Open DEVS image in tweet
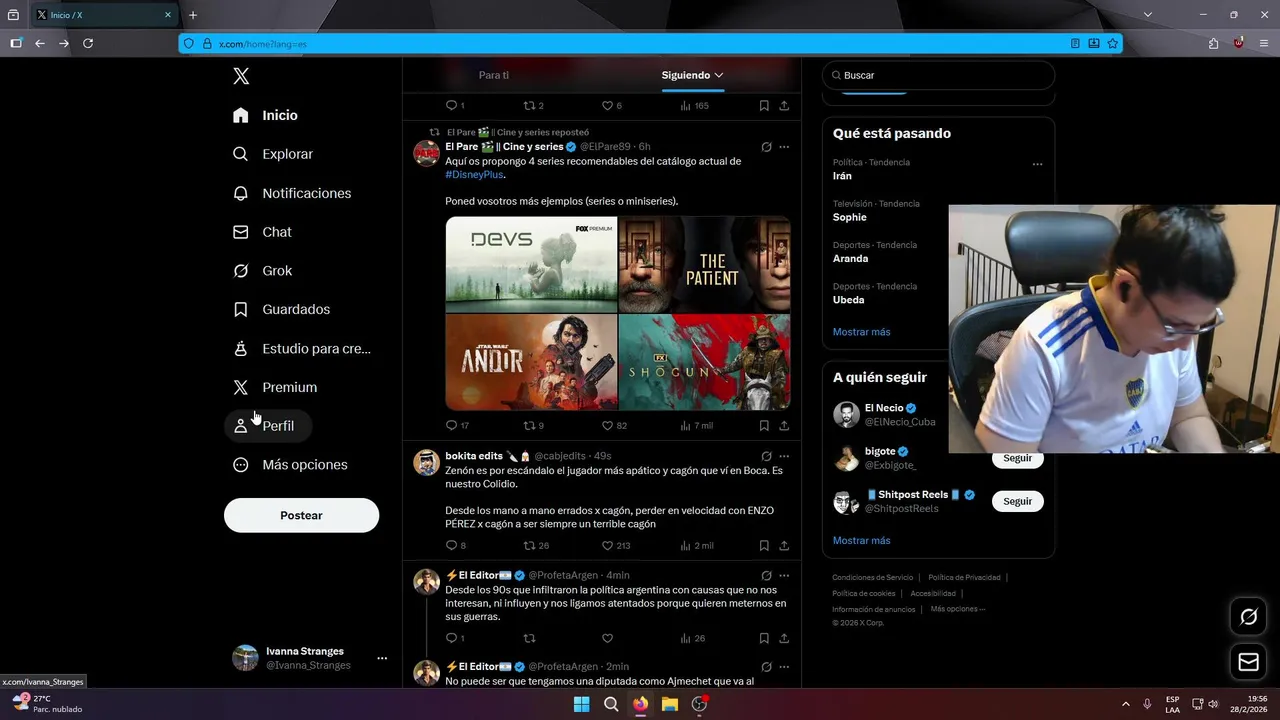The image size is (1280, 720). coord(531,265)
